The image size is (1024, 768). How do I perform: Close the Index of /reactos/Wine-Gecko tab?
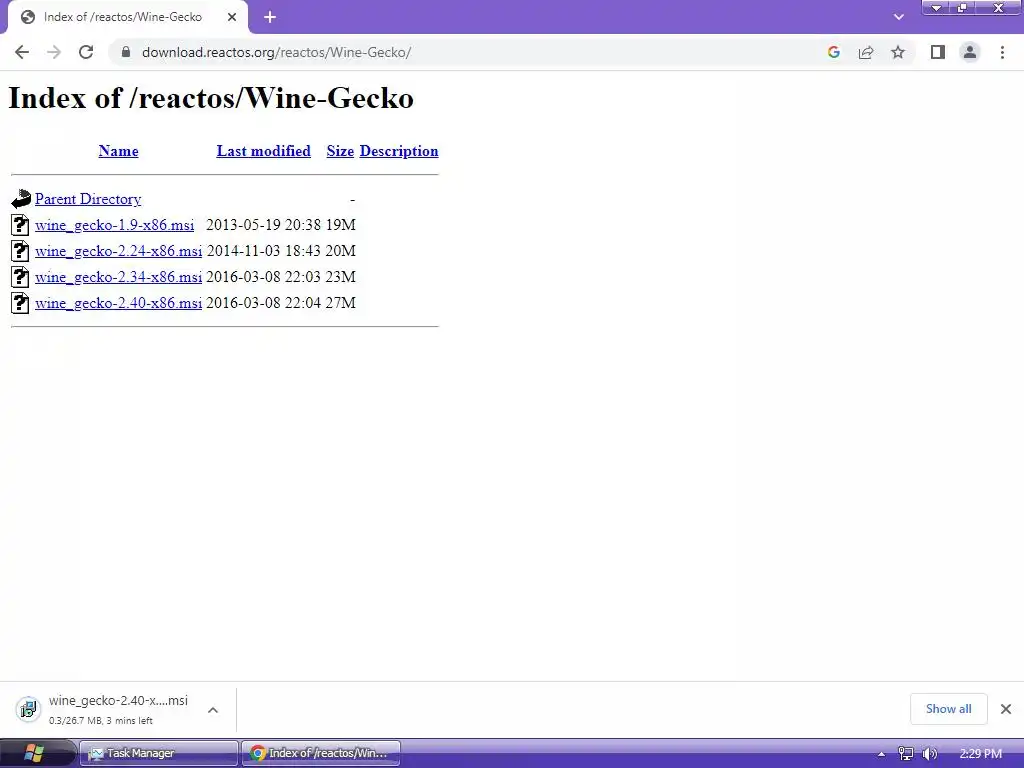[x=232, y=17]
